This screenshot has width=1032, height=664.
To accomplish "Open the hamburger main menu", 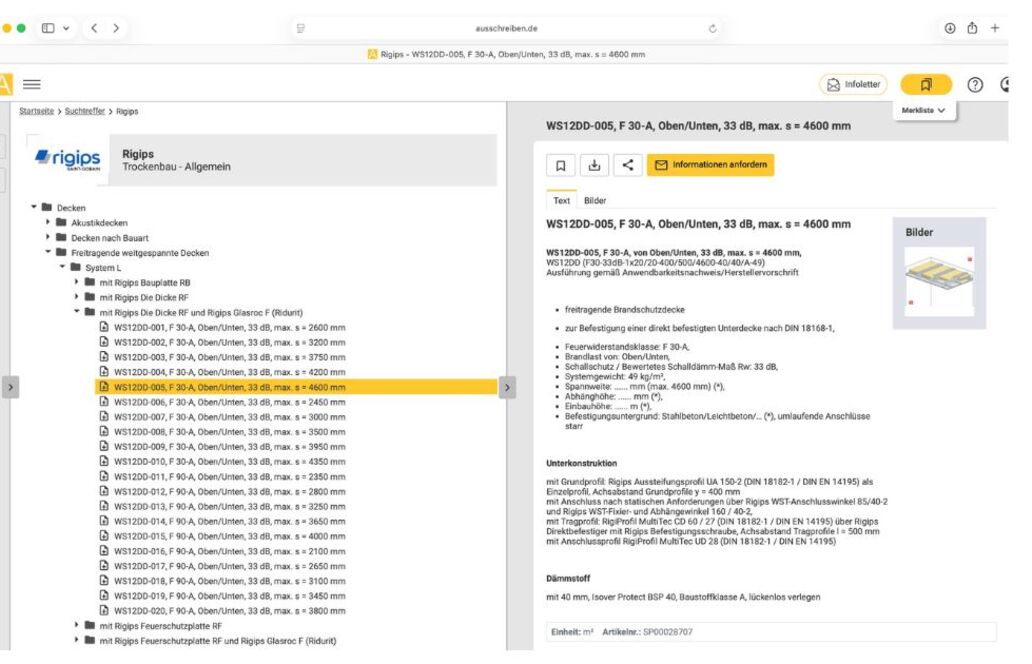I will [x=32, y=84].
